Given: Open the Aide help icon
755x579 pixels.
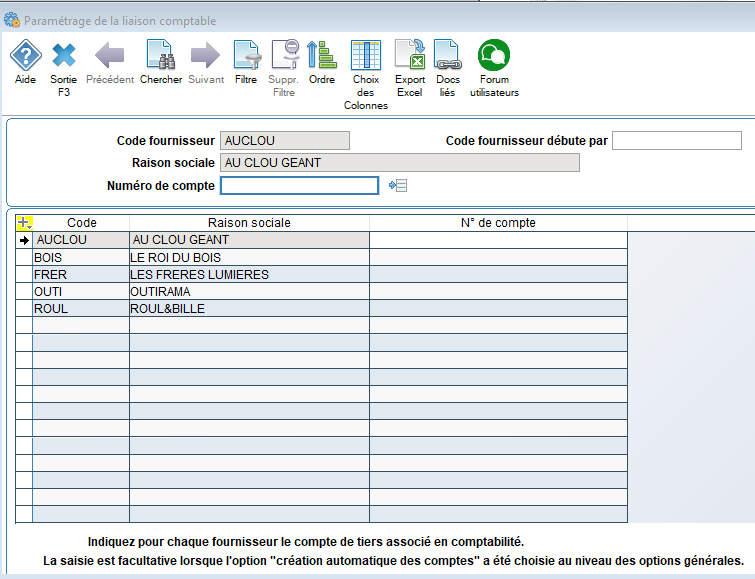Looking at the screenshot, I should 26,55.
